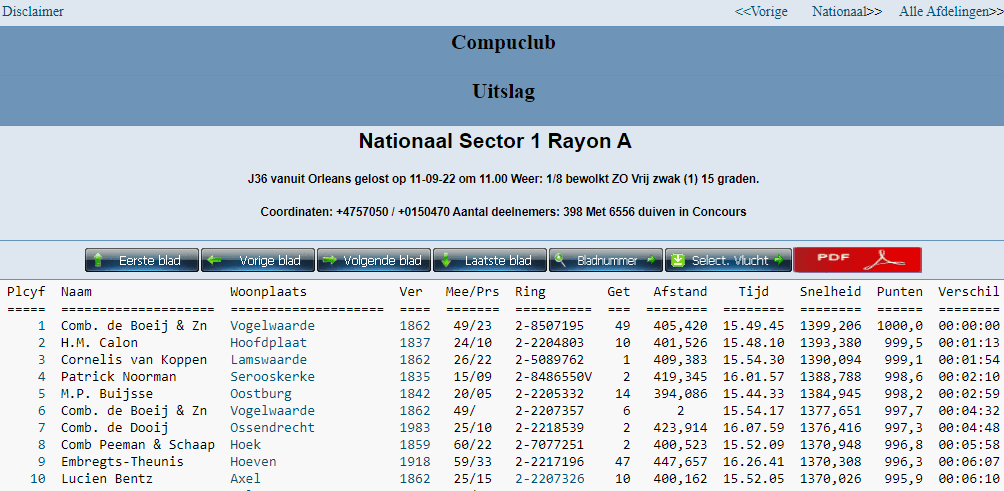Open the Nationaal>> link
The width and height of the screenshot is (1004, 491).
pos(846,12)
